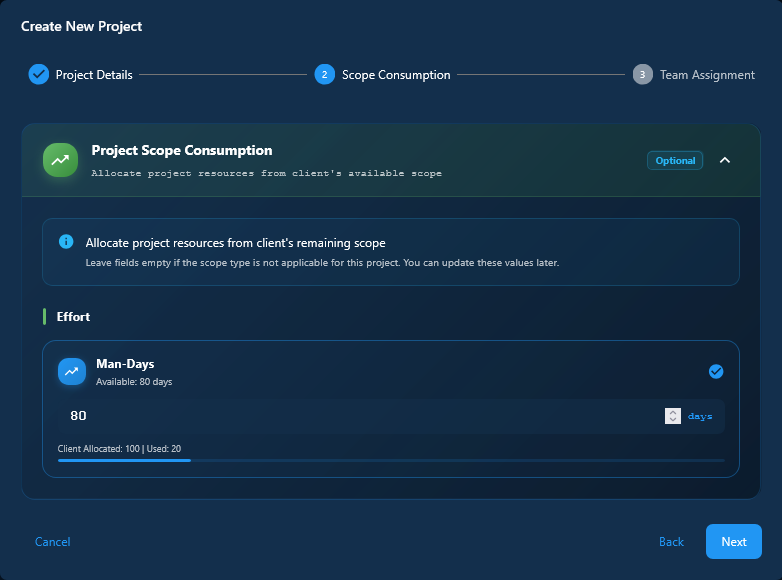Click the 'Man-Days' card title
782x580 pixels.
pyautogui.click(x=125, y=364)
